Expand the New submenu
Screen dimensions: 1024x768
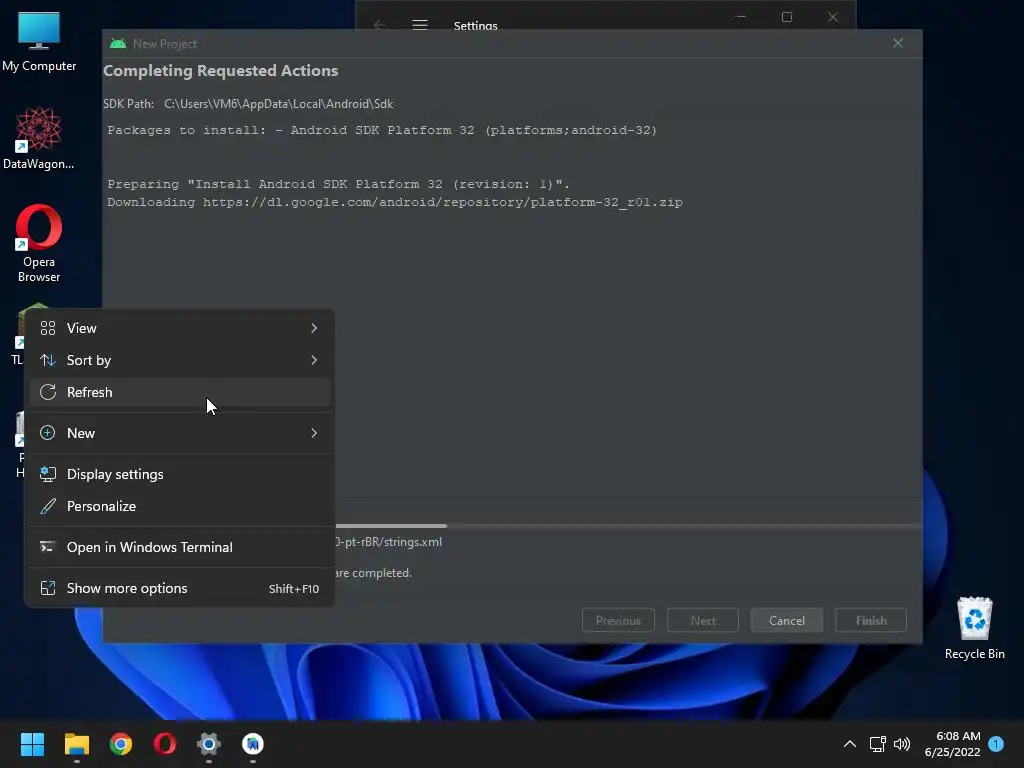point(180,433)
